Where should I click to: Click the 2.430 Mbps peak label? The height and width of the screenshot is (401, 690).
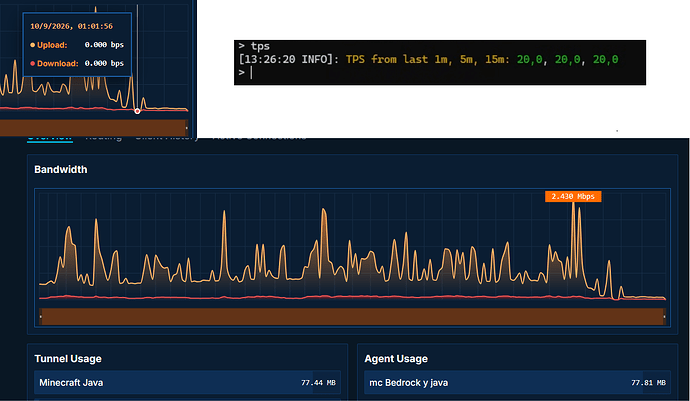(573, 196)
